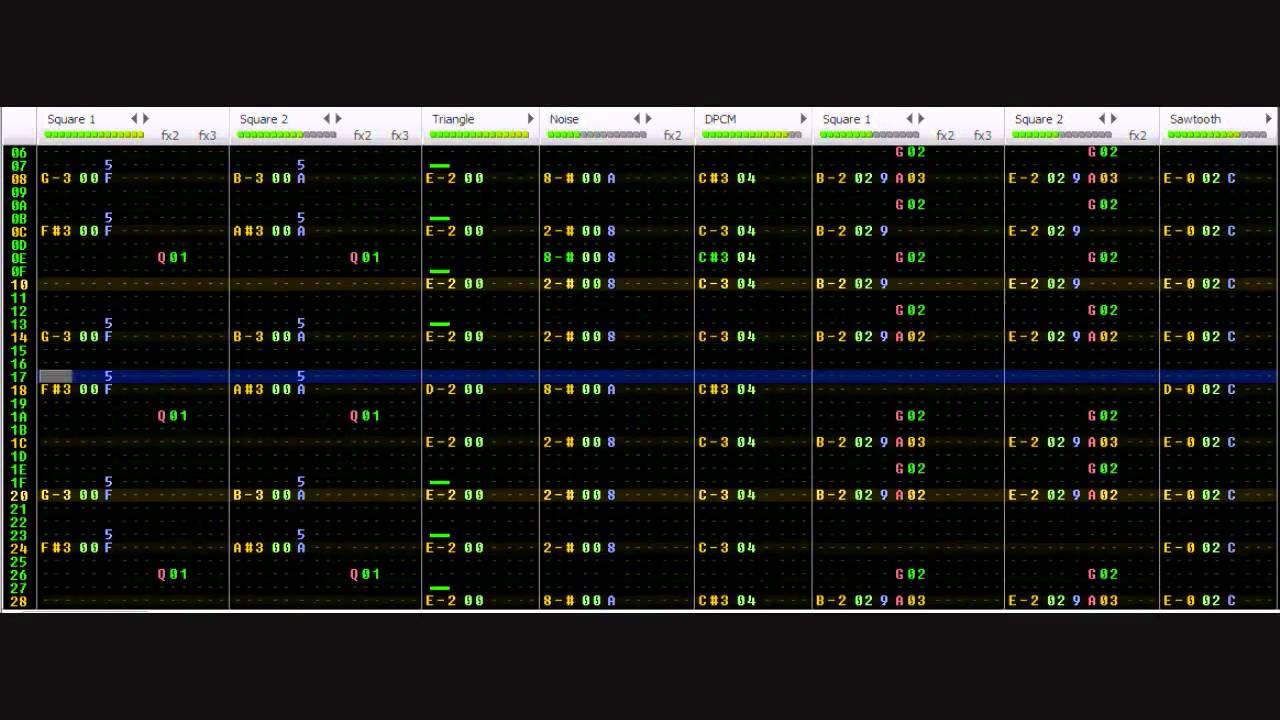The height and width of the screenshot is (720, 1280).
Task: Remove the Noise fx2 column with its left arrow
Action: 637,119
